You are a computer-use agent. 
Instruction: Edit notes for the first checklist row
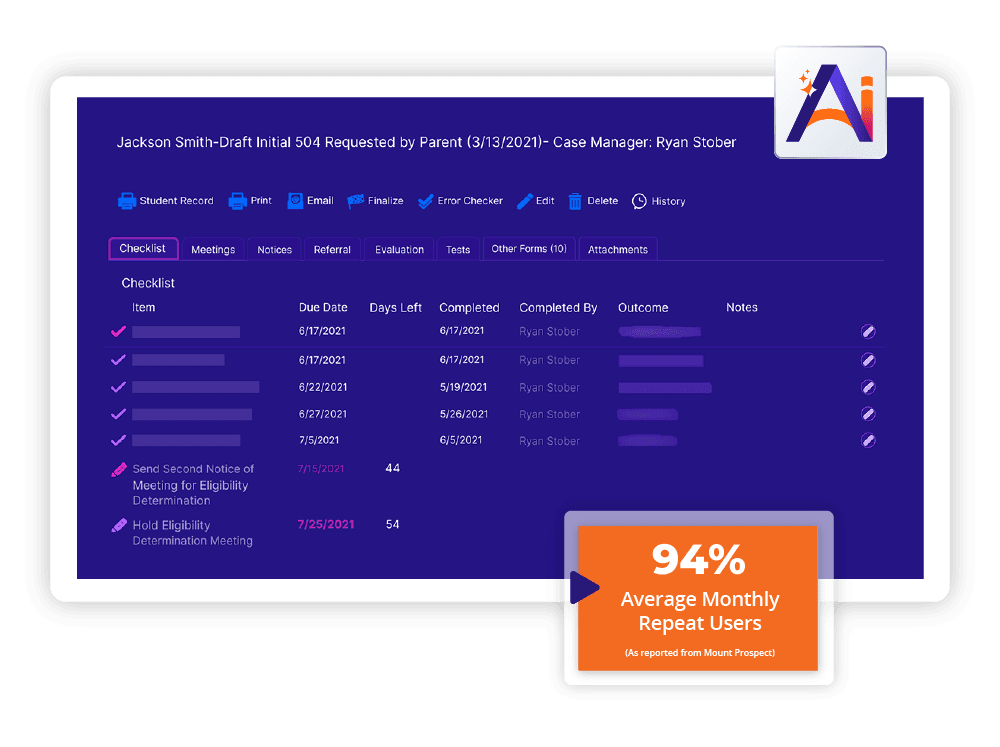point(869,331)
